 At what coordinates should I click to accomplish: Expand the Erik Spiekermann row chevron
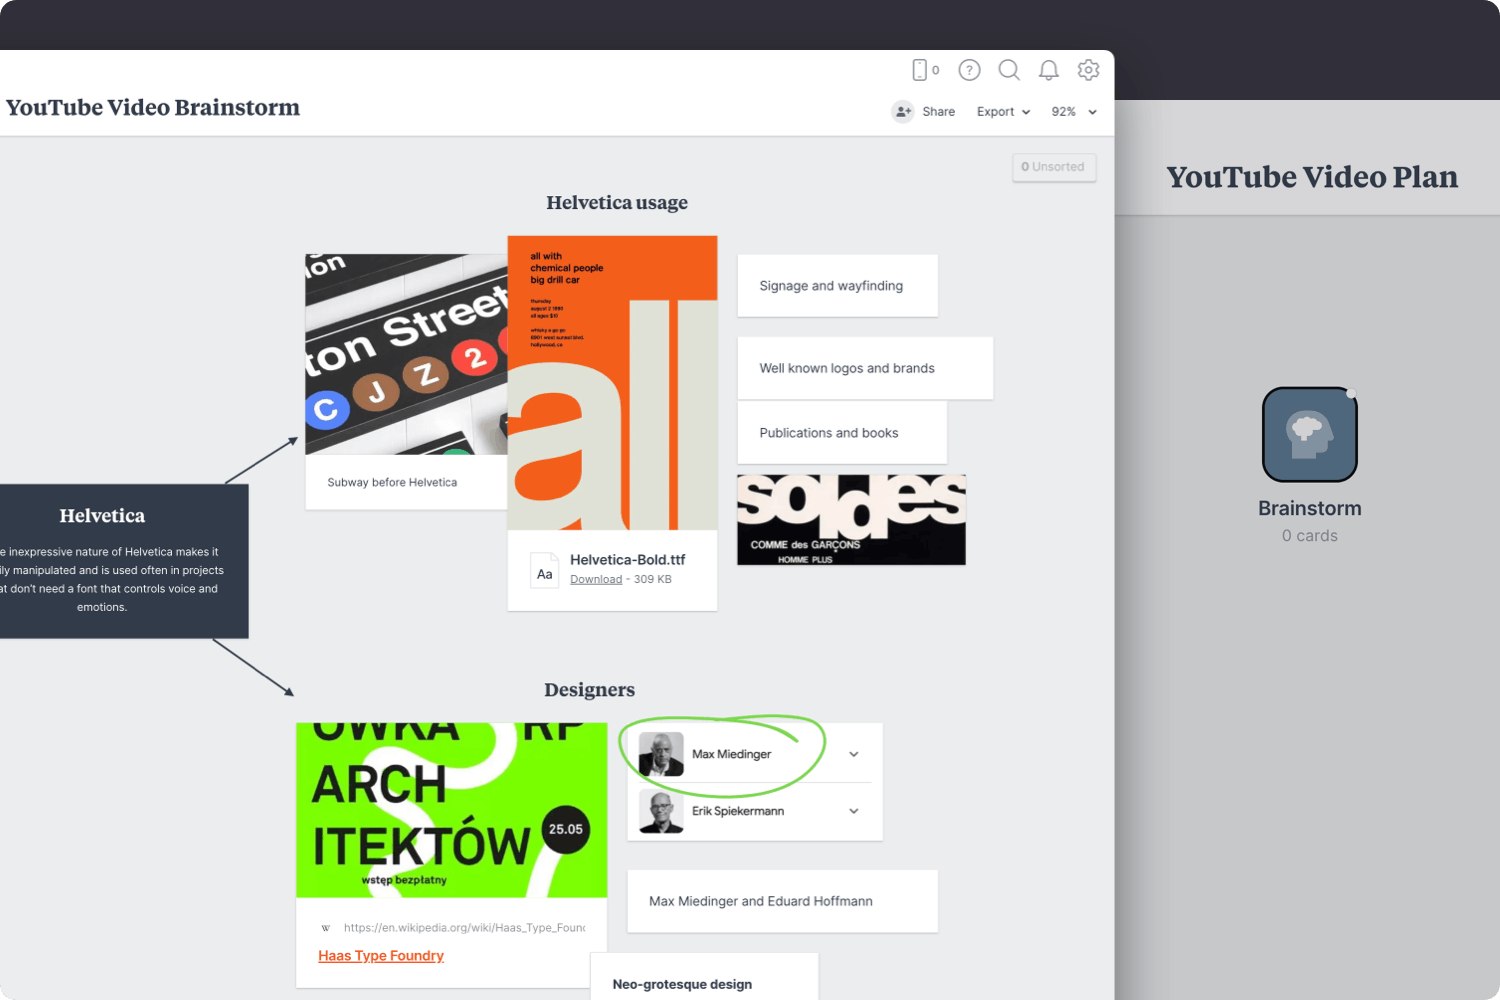pyautogui.click(x=854, y=811)
